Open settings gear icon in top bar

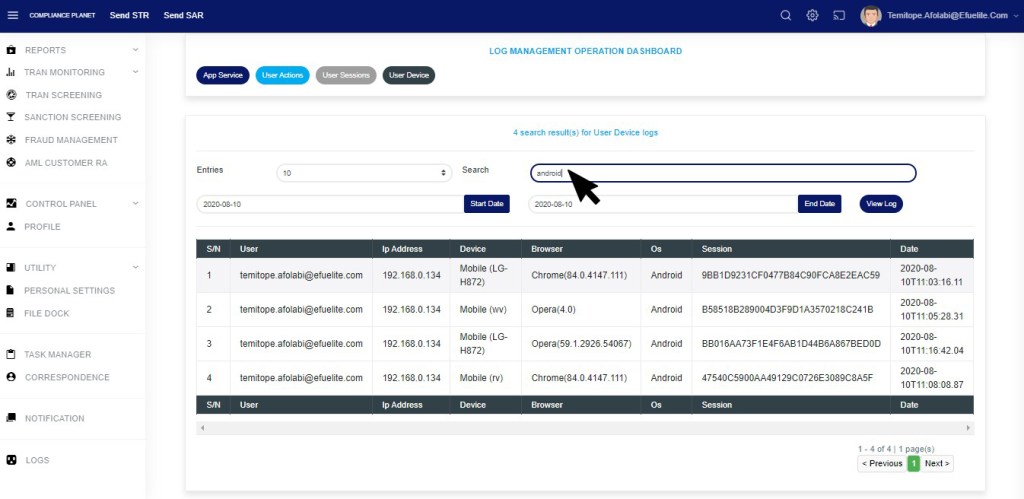point(812,15)
